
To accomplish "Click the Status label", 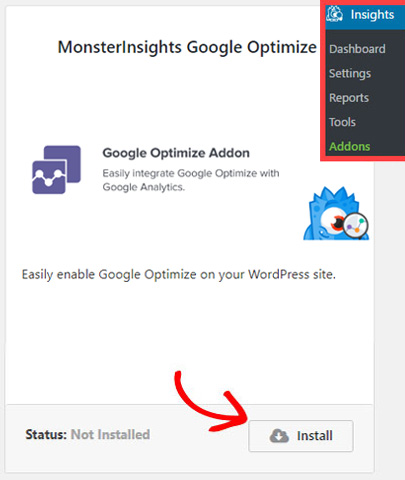I will [46, 434].
